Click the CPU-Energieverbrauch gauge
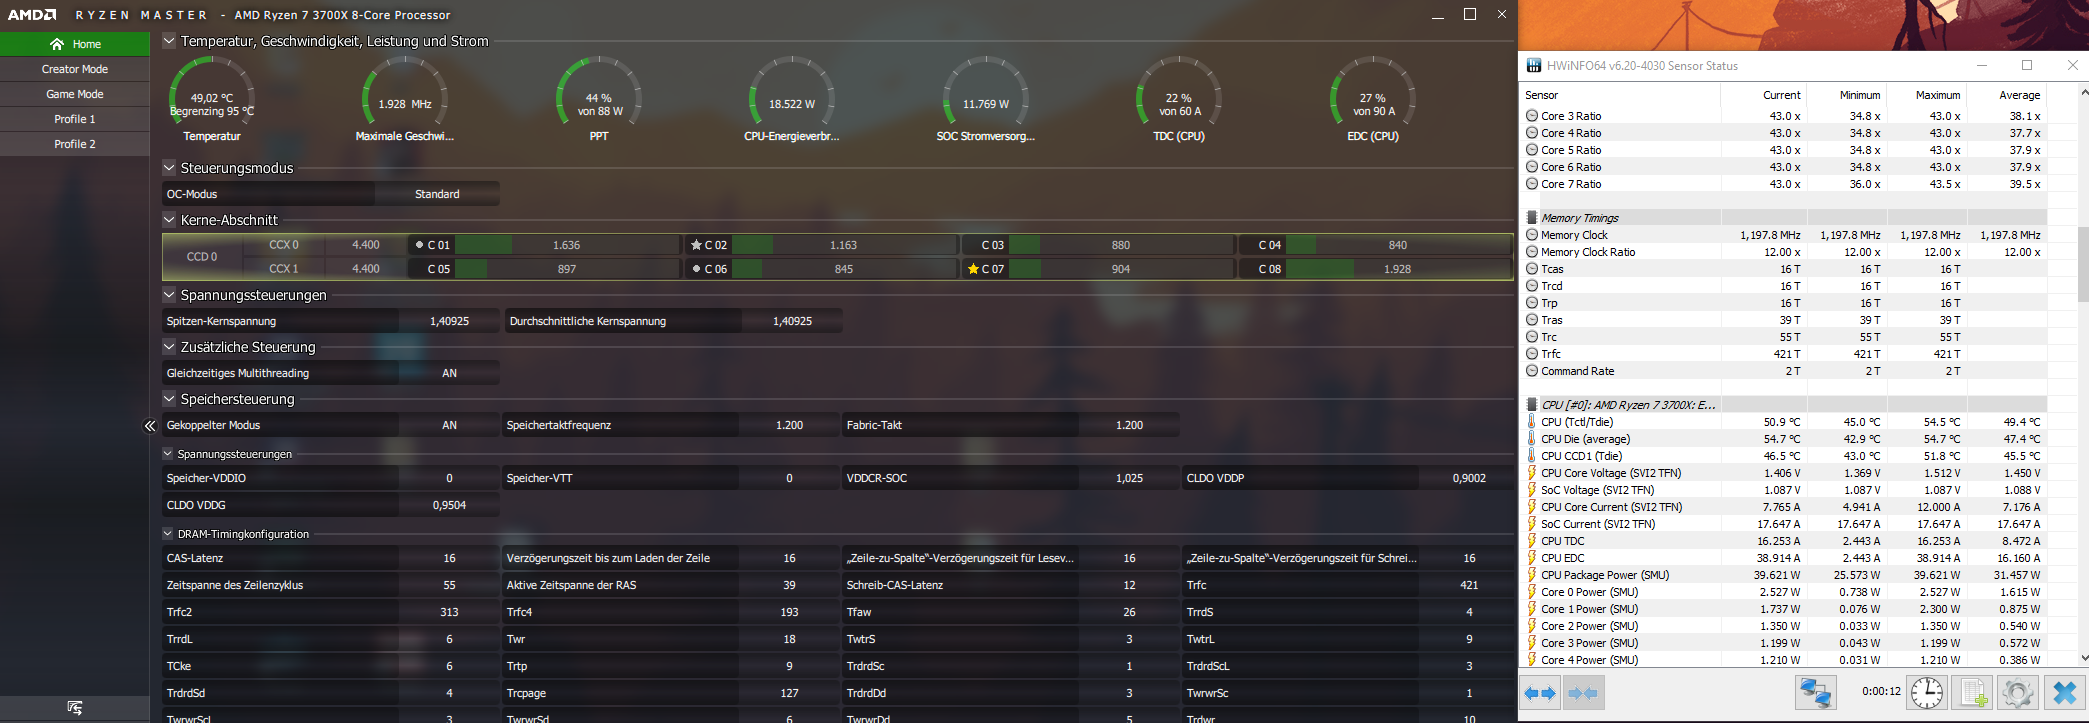 (792, 100)
